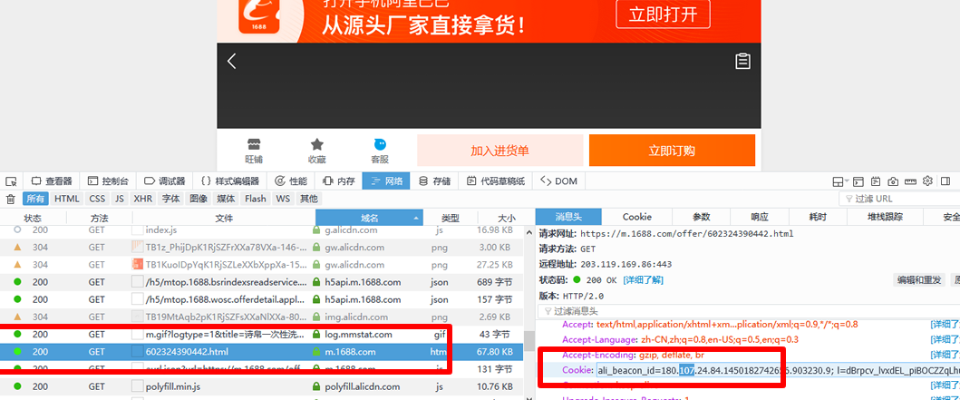960x400 pixels.
Task: Toggle the 其他 other filter
Action: [x=309, y=198]
